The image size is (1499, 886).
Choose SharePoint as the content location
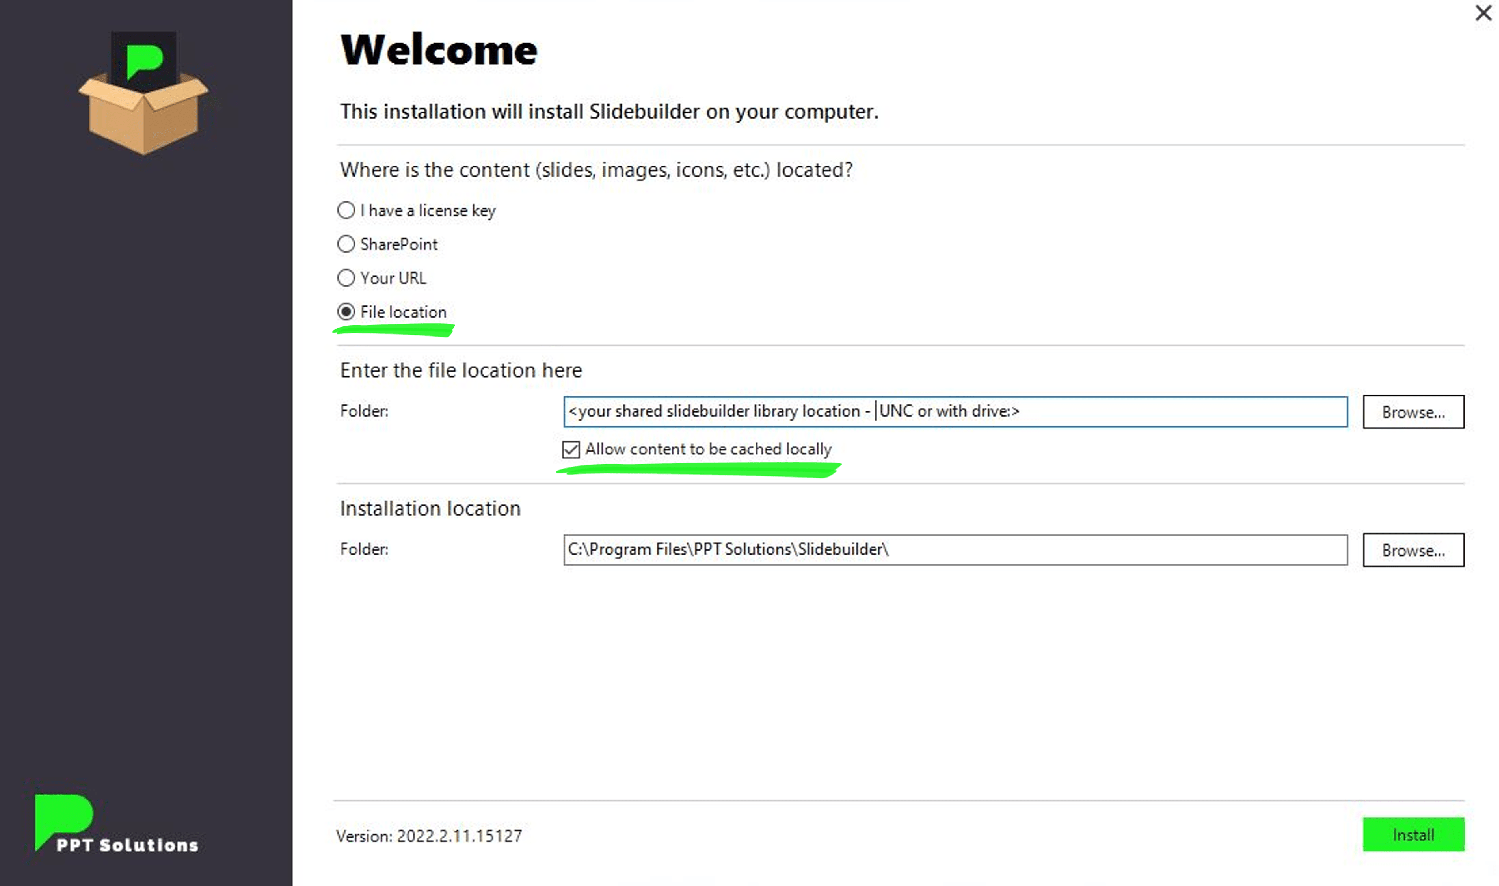pyautogui.click(x=345, y=244)
